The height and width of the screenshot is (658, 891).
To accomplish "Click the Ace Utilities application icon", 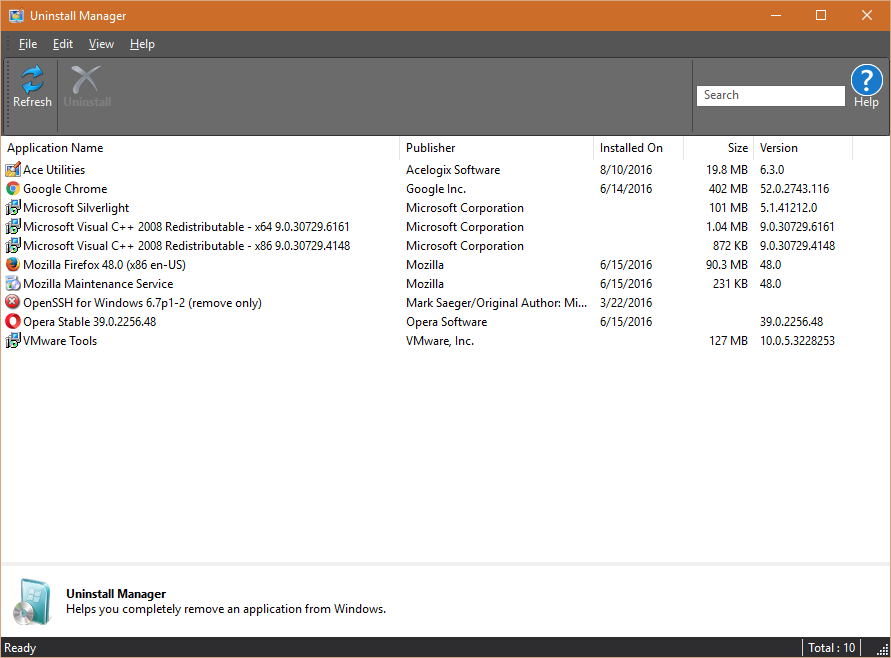I will pos(13,169).
